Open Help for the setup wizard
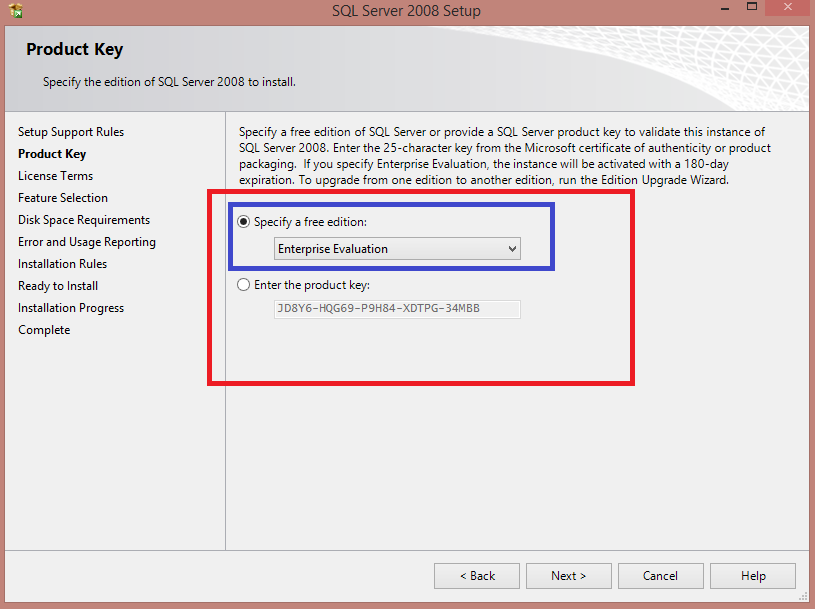 coord(753,576)
